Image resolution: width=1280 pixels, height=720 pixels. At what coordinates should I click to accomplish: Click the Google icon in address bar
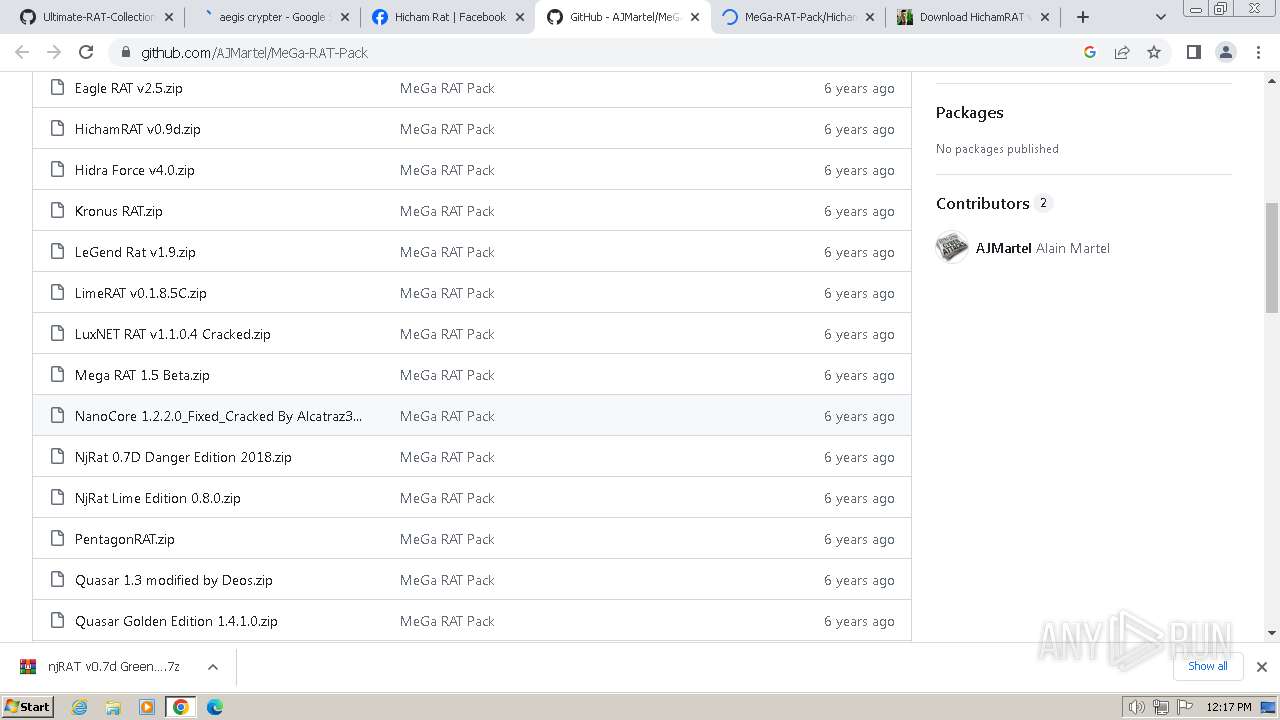(x=1090, y=52)
